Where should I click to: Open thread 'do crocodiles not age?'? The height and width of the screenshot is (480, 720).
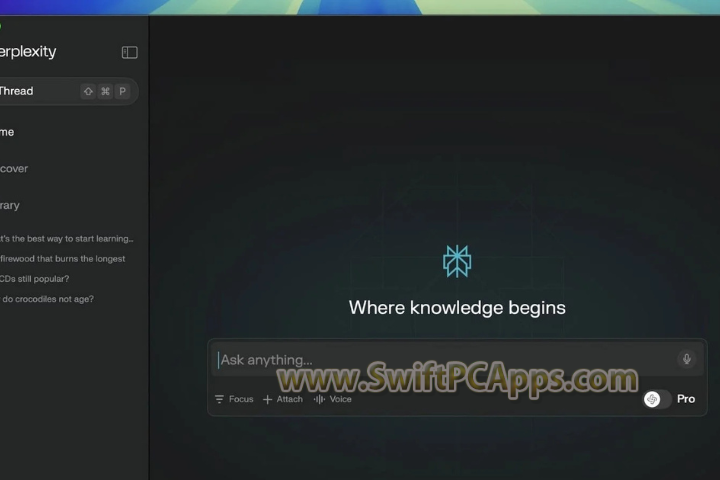(x=47, y=299)
